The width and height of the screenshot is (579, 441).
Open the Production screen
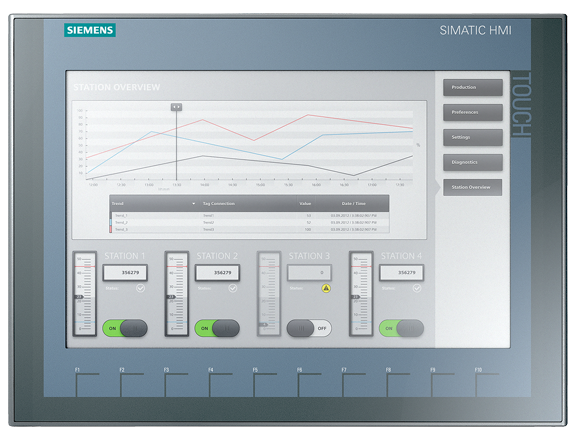click(473, 88)
